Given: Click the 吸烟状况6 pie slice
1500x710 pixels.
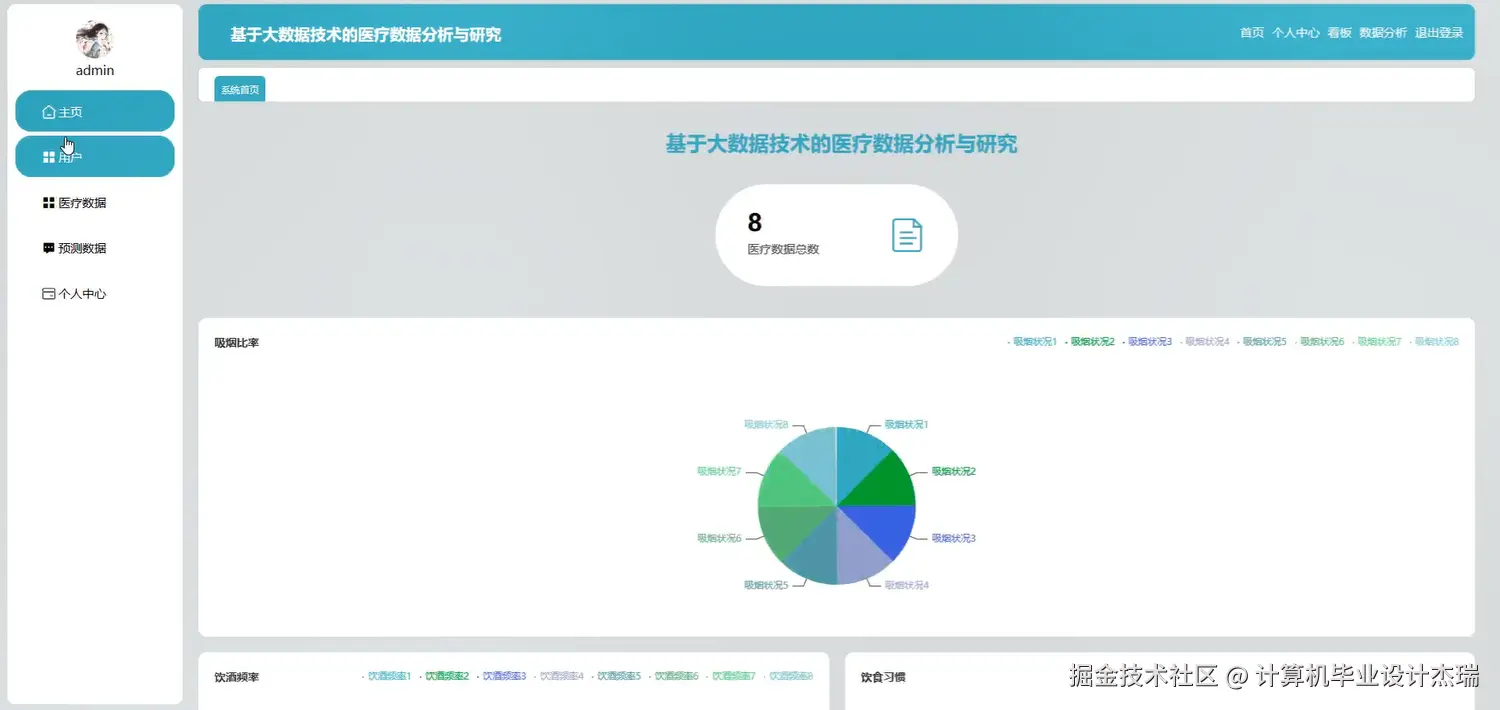Looking at the screenshot, I should pyautogui.click(x=788, y=526).
